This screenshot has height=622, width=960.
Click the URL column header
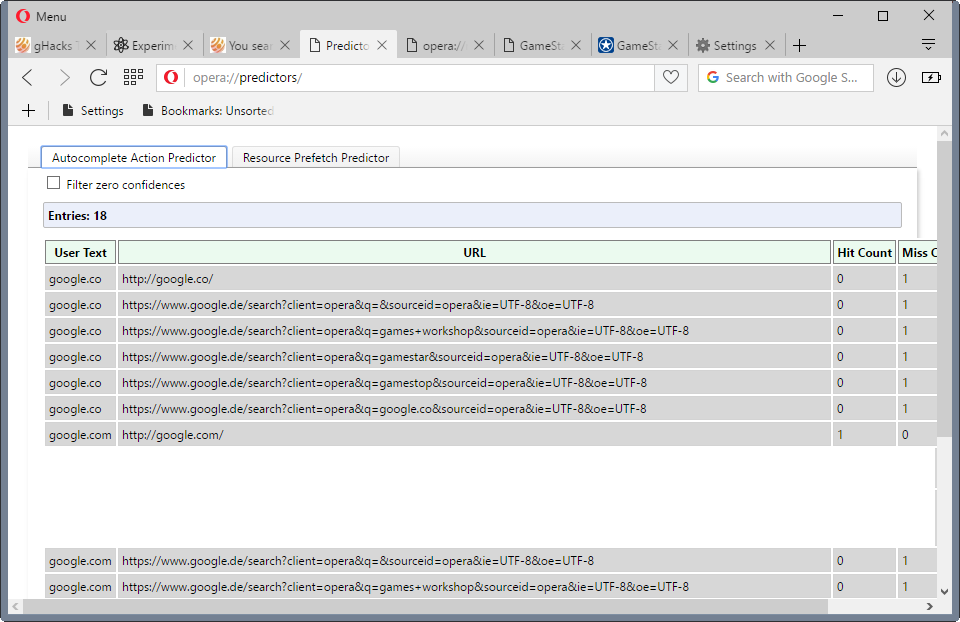coord(474,252)
